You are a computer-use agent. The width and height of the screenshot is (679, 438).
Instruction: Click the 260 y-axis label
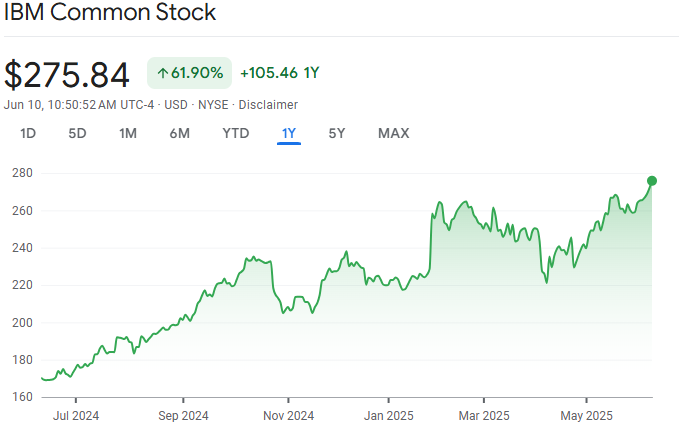22,211
